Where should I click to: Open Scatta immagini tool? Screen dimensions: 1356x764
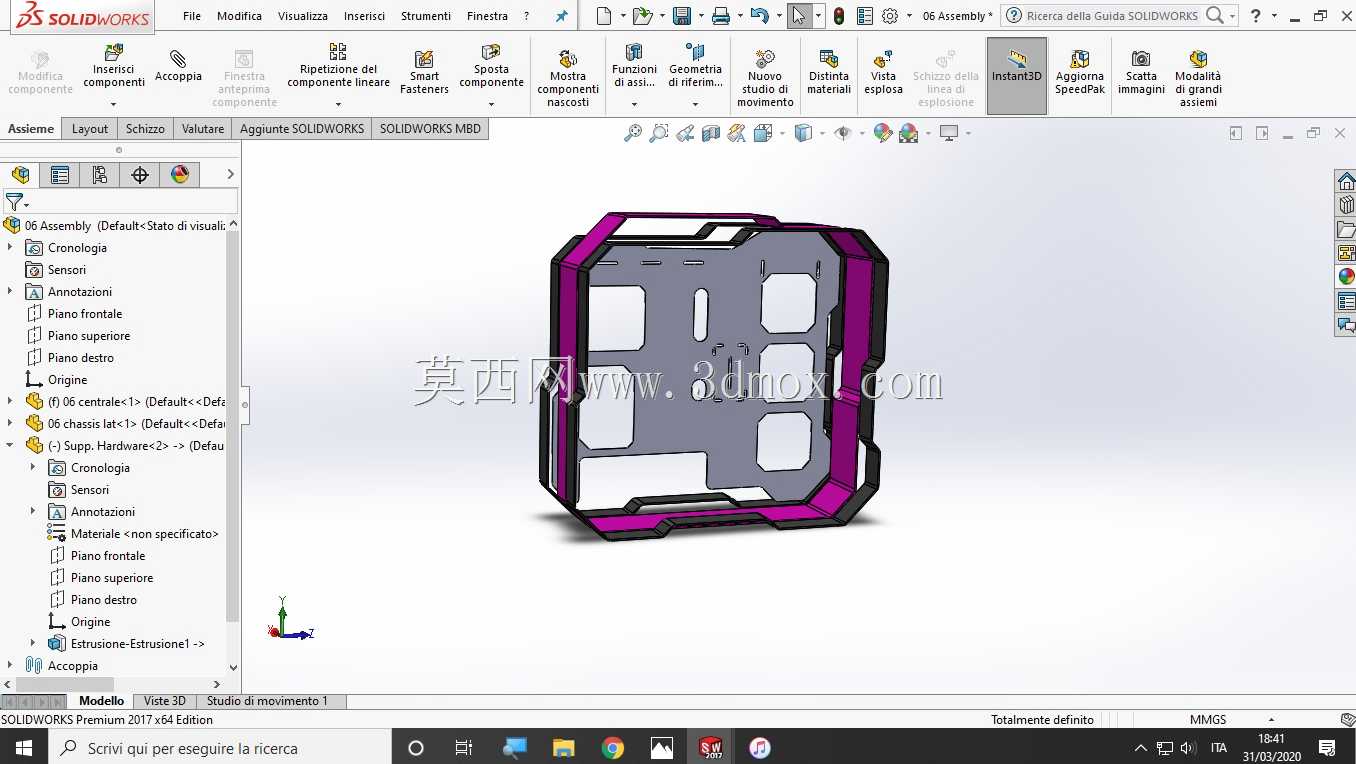(x=1141, y=72)
